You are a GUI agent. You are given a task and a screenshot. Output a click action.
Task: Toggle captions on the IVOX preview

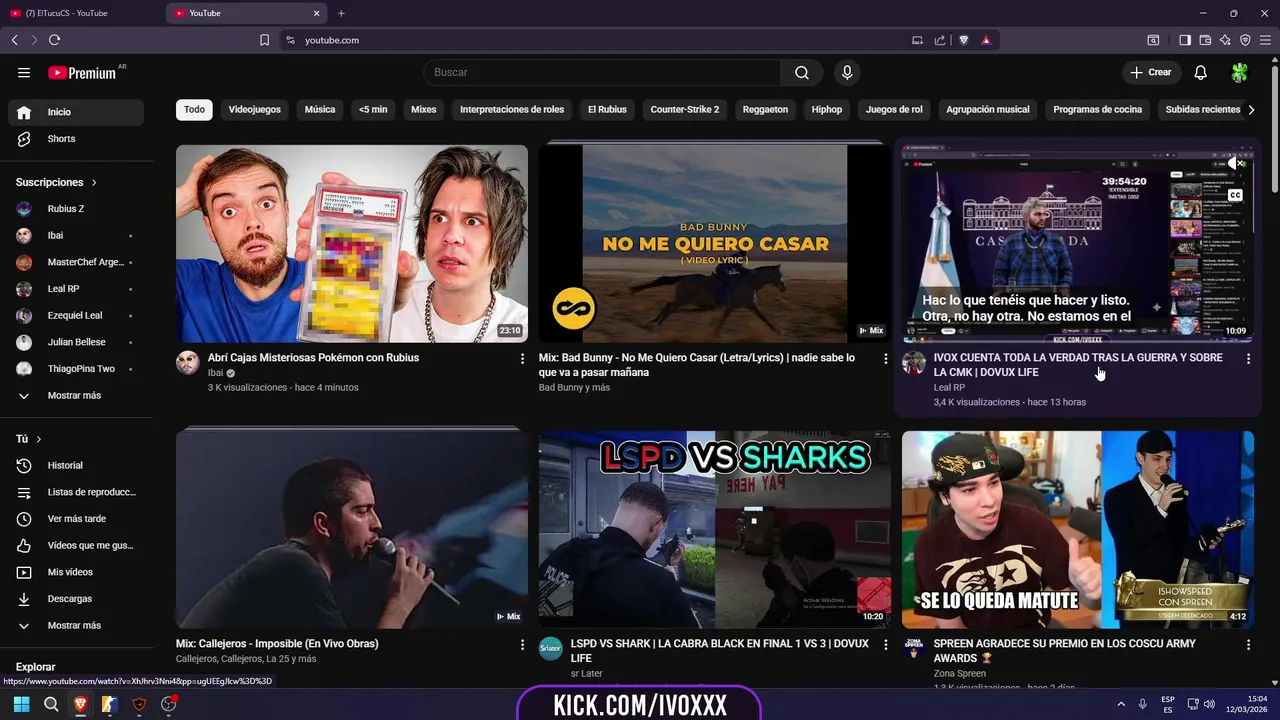point(1235,195)
